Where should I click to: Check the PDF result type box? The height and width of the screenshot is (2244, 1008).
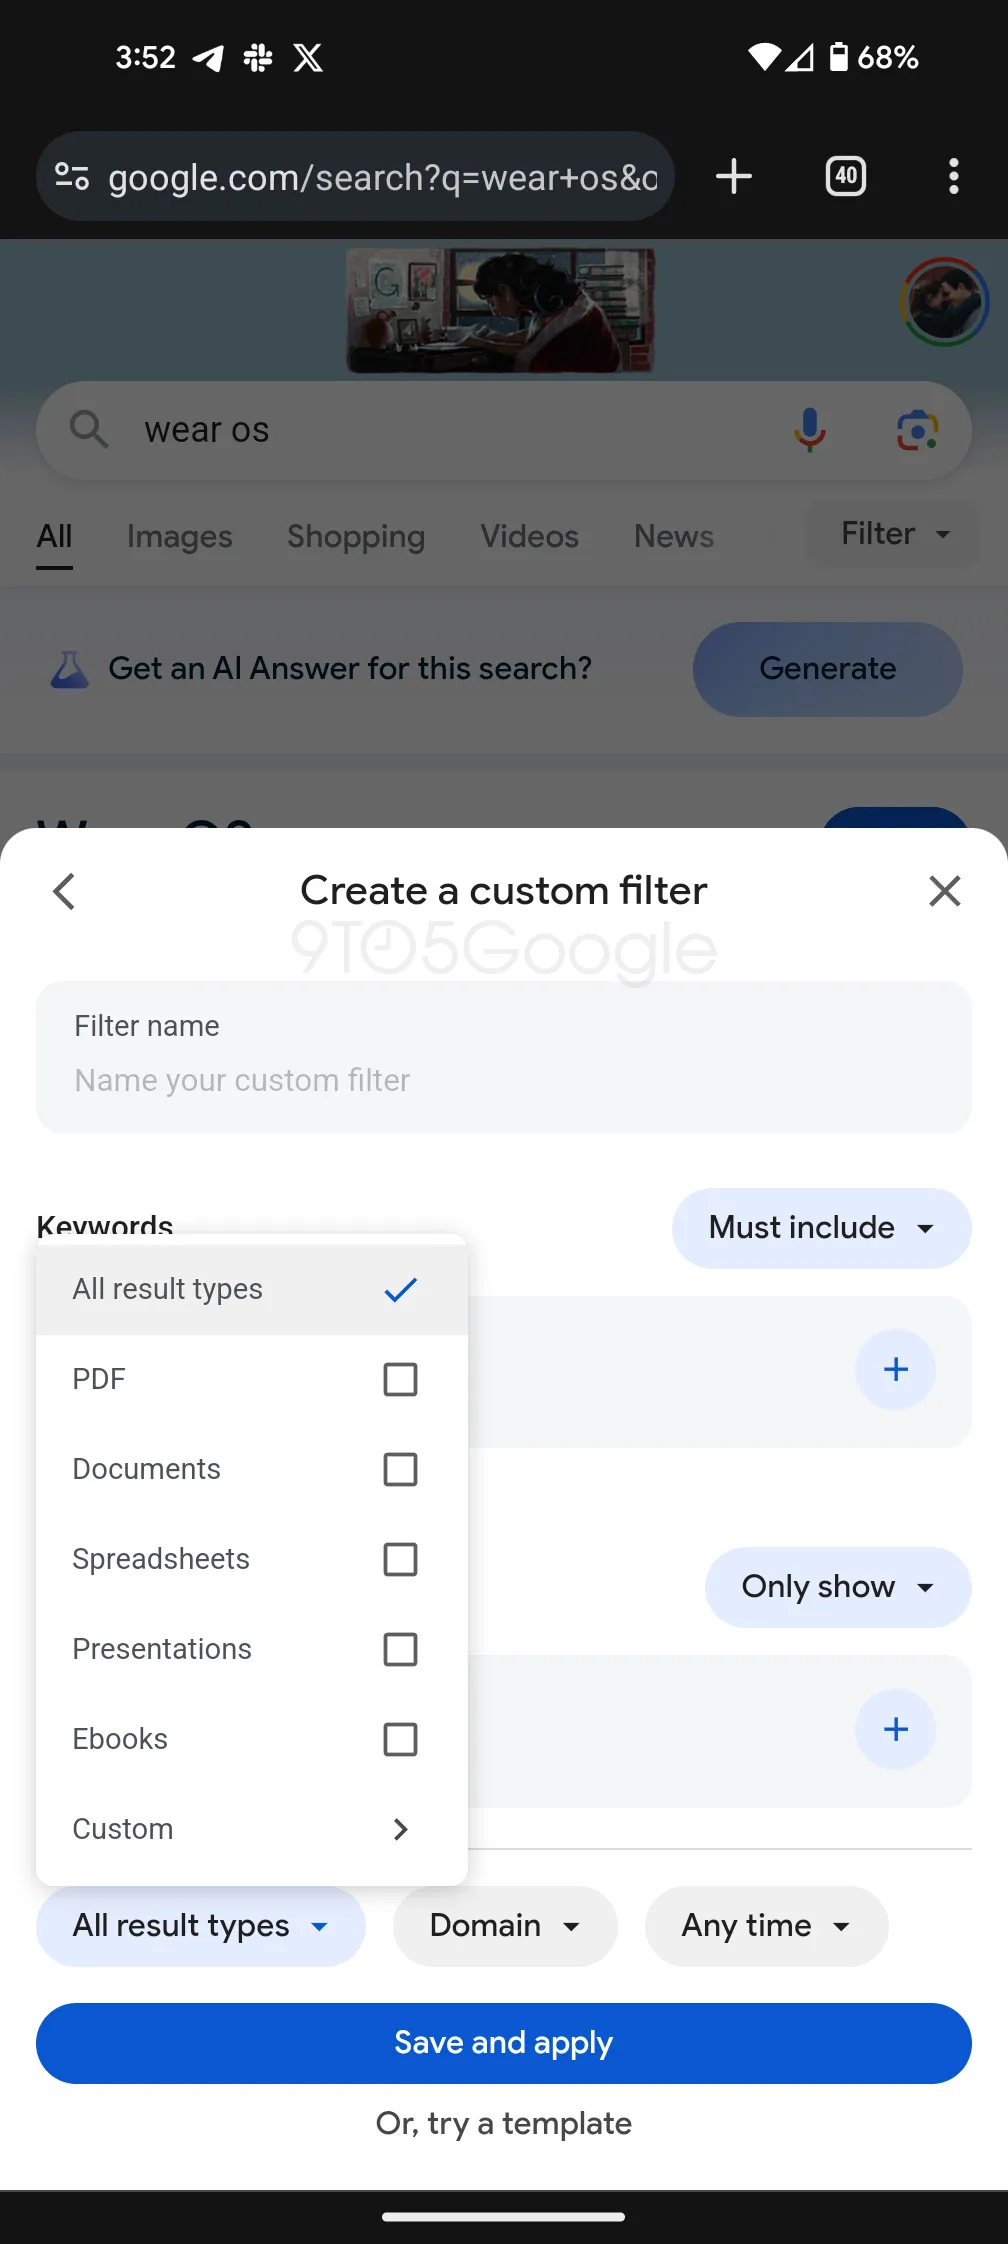click(400, 1379)
